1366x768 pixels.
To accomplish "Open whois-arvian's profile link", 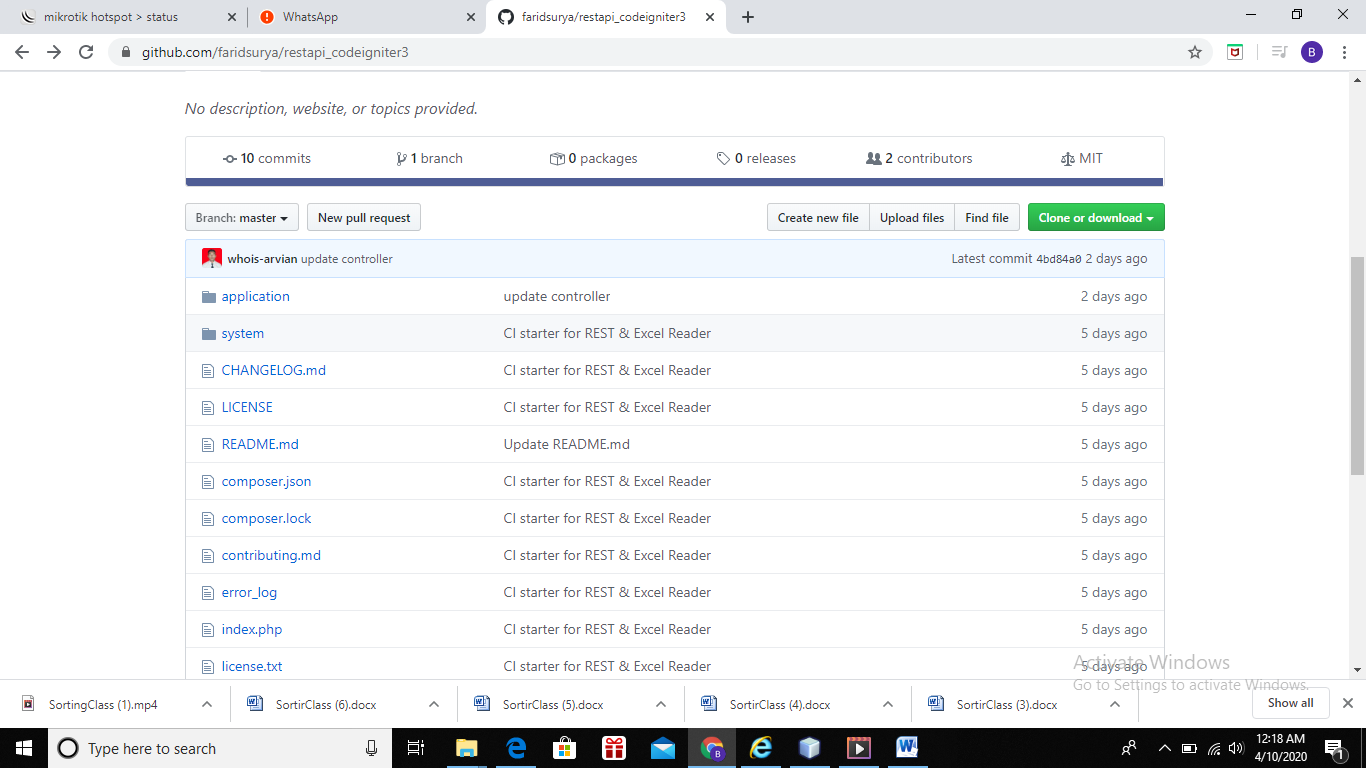I will click(x=262, y=259).
